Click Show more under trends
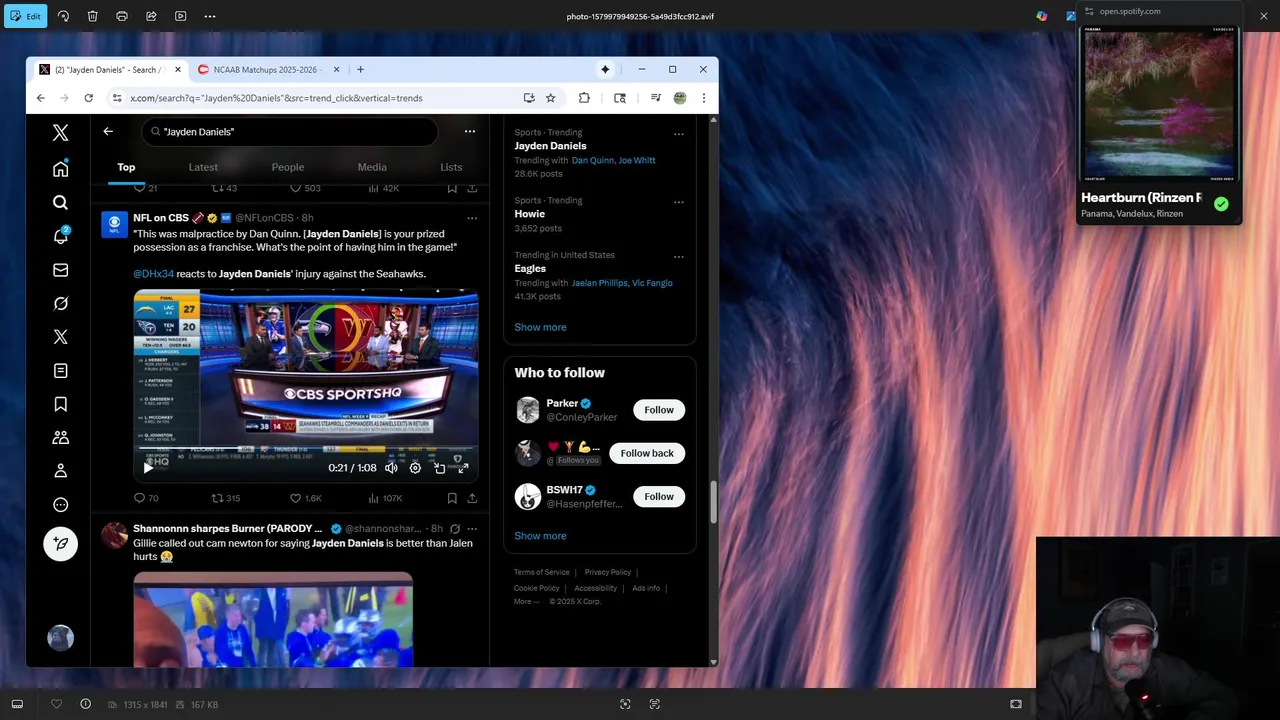Image resolution: width=1280 pixels, height=720 pixels. [540, 327]
